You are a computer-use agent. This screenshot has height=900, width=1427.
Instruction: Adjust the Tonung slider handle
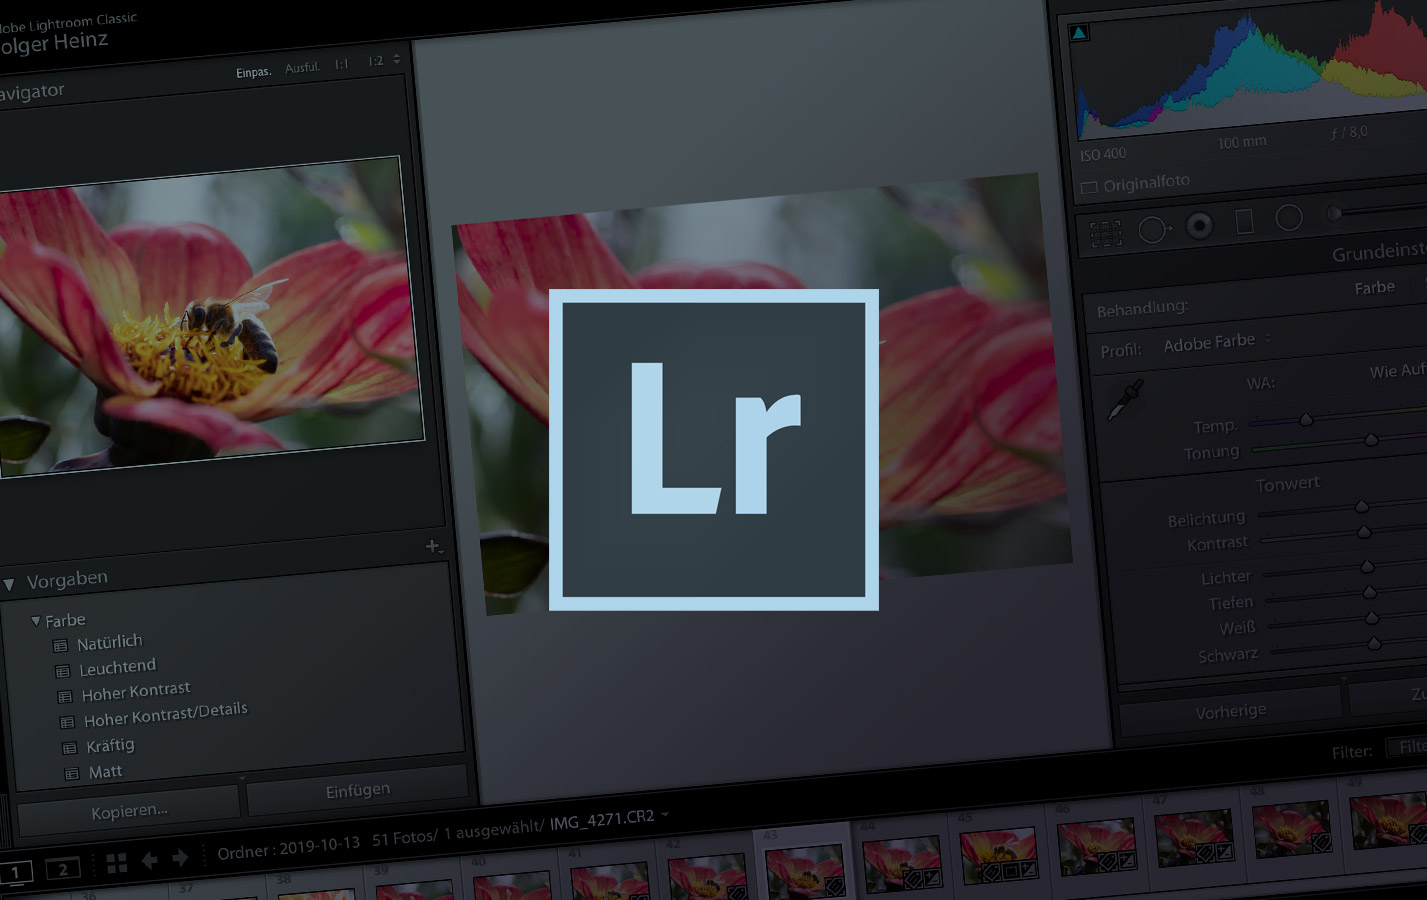tap(1372, 439)
